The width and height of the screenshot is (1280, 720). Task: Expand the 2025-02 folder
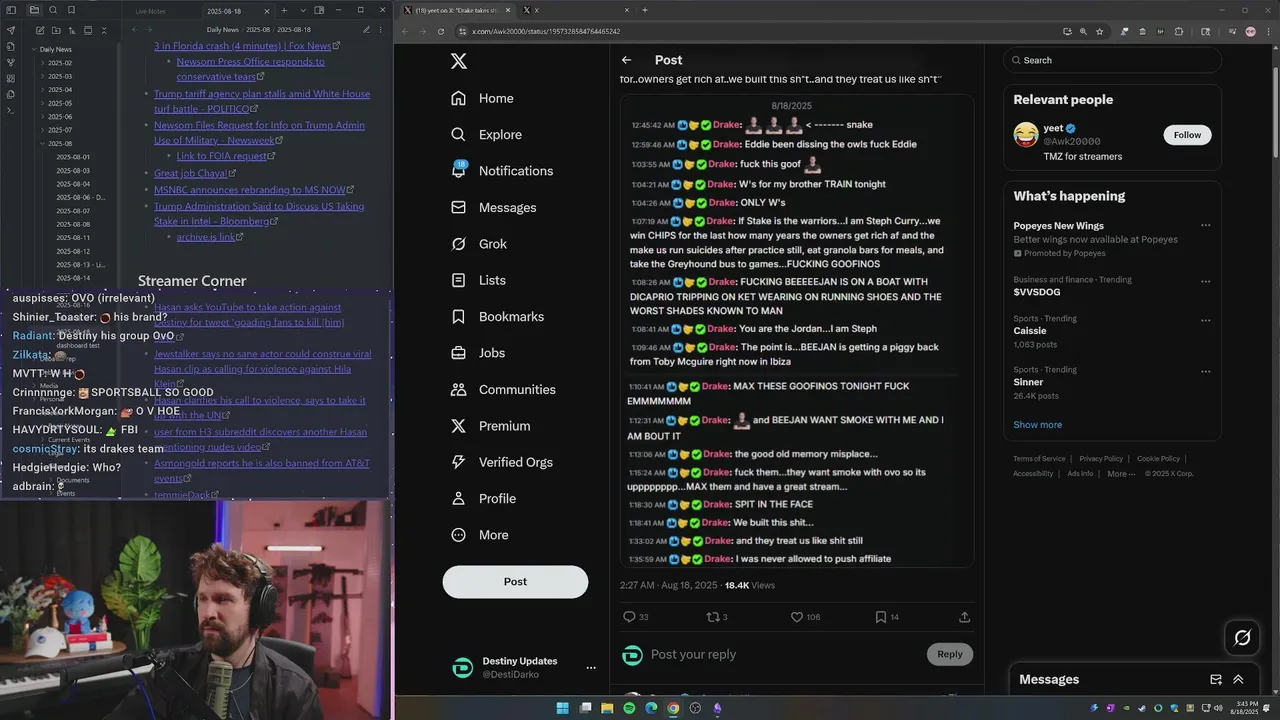point(60,63)
